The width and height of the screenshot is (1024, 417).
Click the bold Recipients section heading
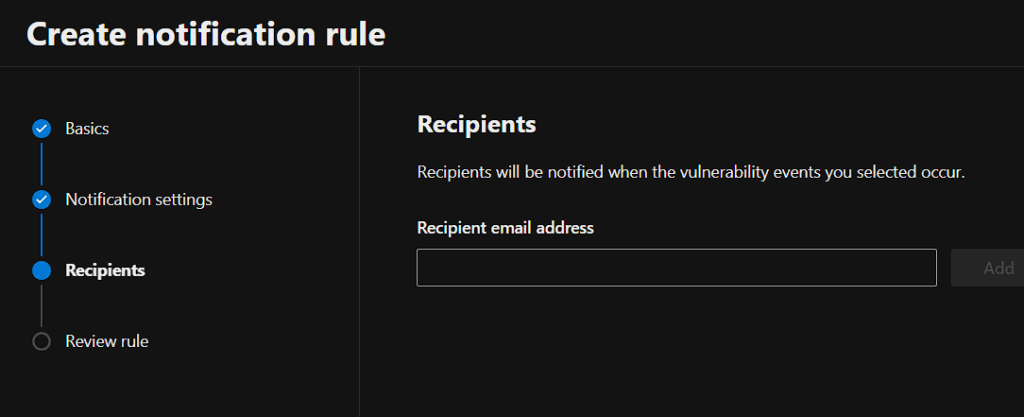476,125
